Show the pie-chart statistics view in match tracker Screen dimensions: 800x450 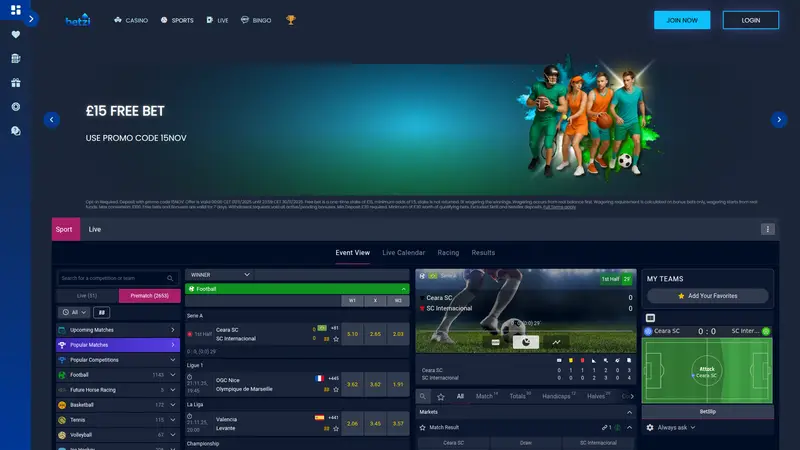(526, 342)
